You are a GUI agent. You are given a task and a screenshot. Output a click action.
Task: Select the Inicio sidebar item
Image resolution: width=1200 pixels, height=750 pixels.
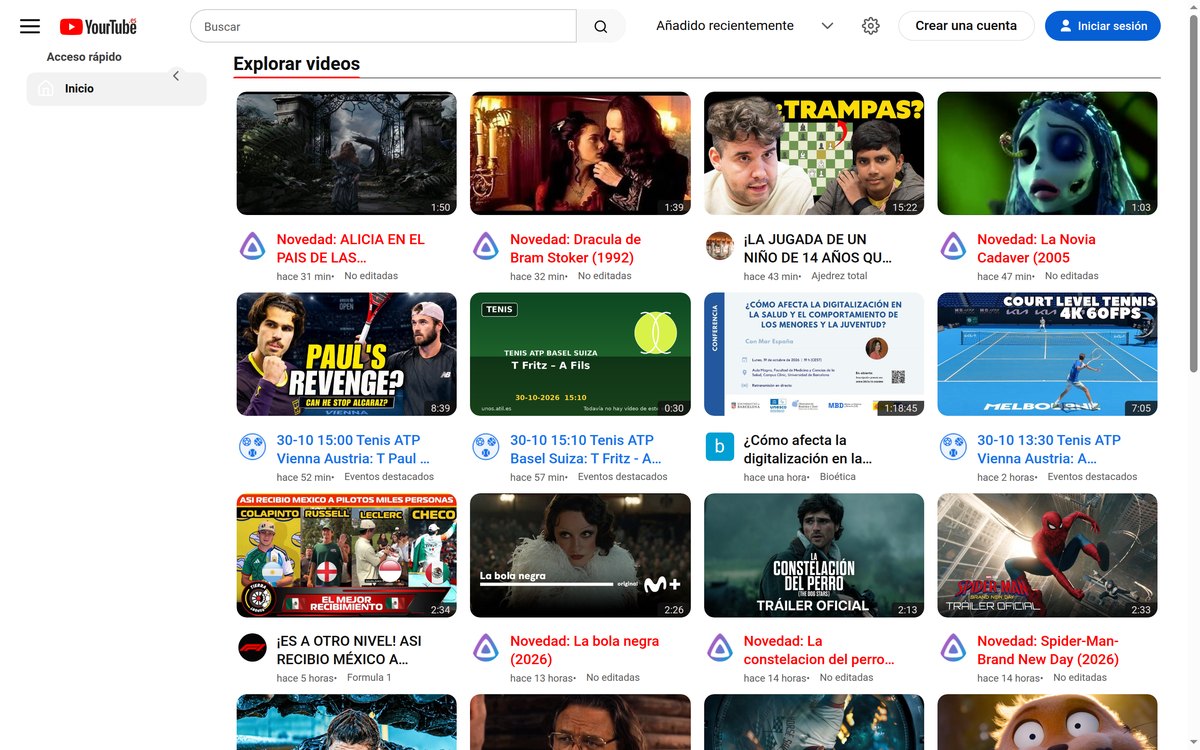(117, 89)
